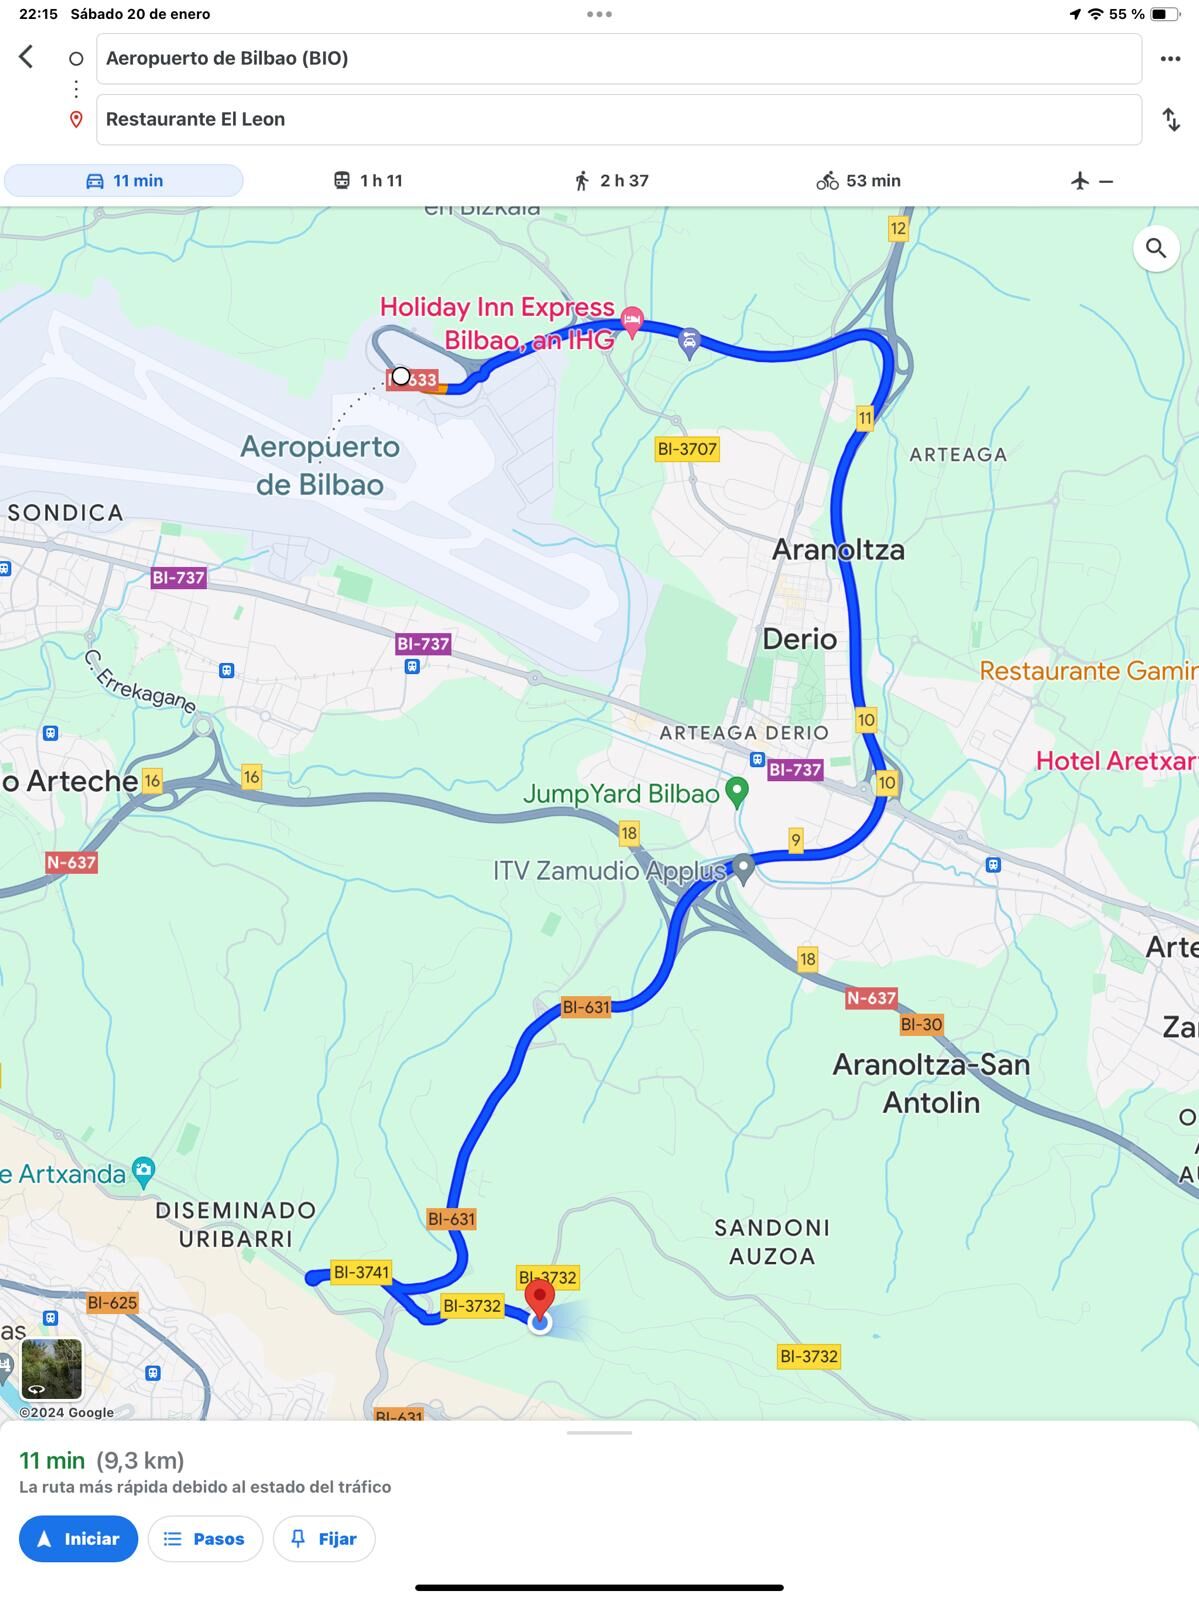Viewport: 1199px width, 1600px height.
Task: Open the Street View thumbnail
Action: coord(52,1369)
